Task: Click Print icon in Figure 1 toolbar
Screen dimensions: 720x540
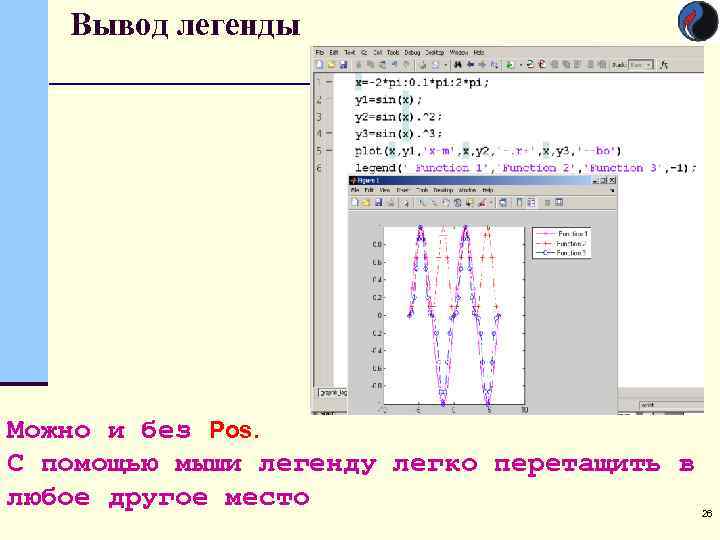Action: click(x=390, y=202)
